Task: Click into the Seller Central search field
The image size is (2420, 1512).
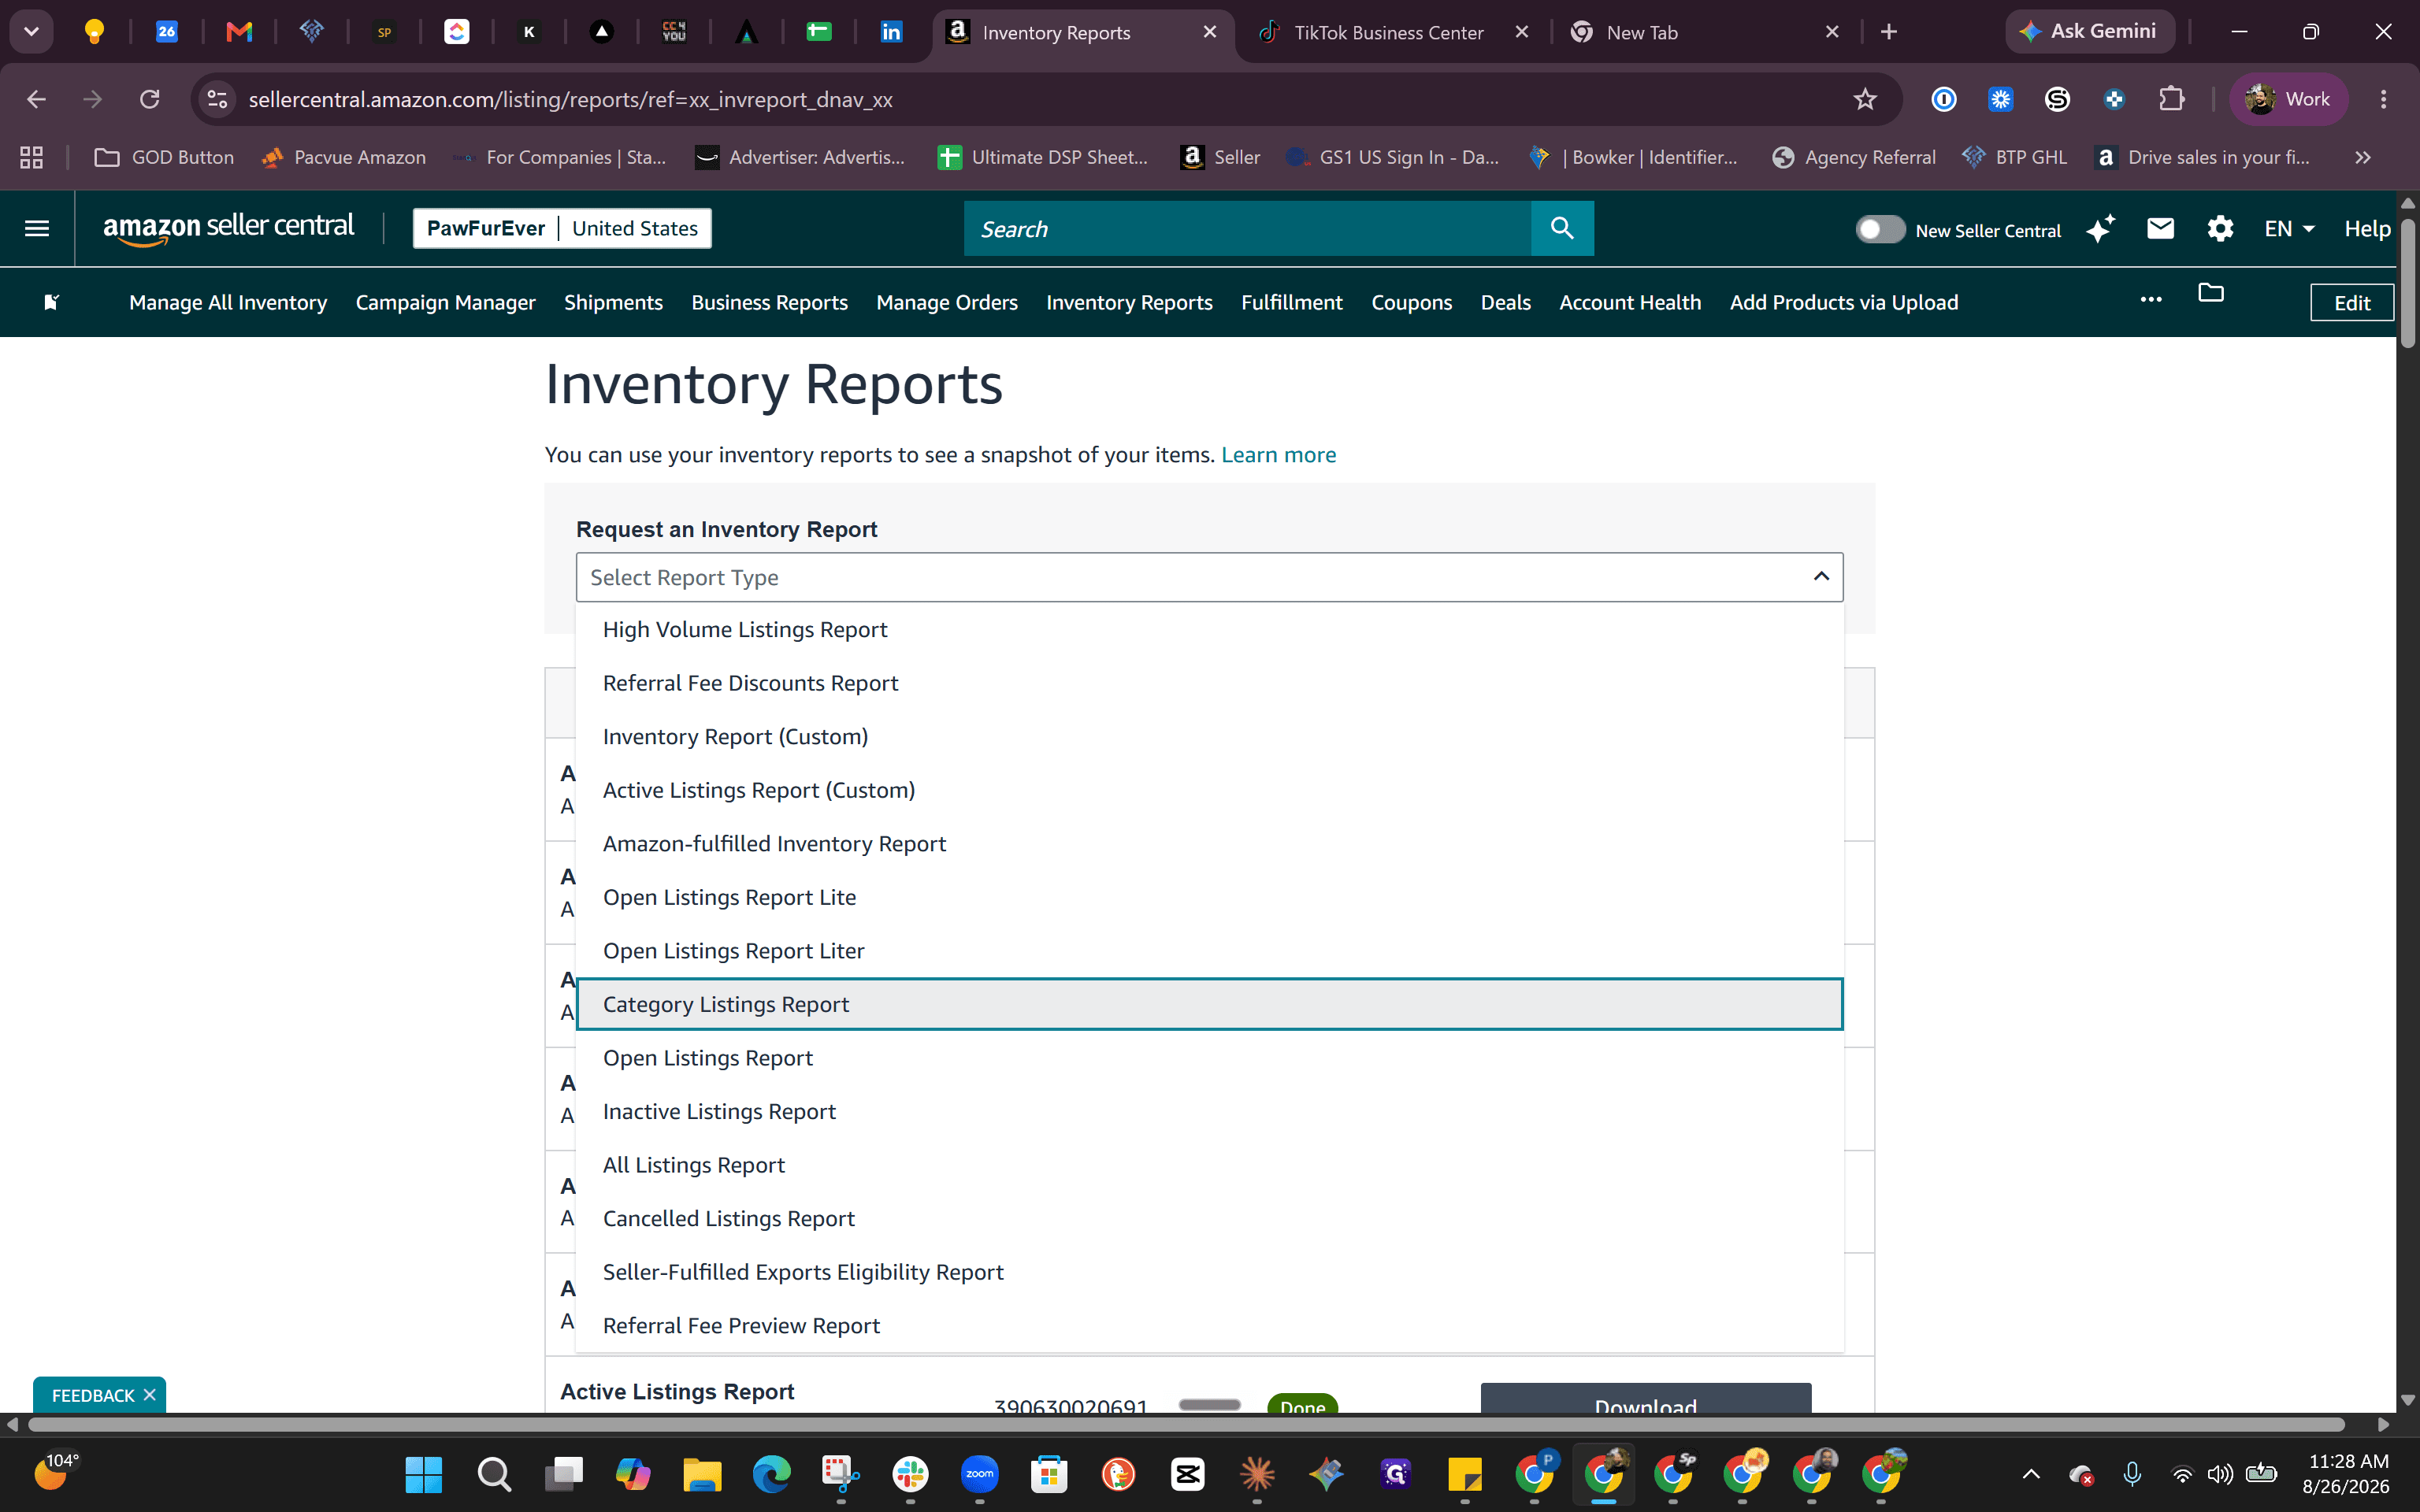Action: pyautogui.click(x=1247, y=229)
